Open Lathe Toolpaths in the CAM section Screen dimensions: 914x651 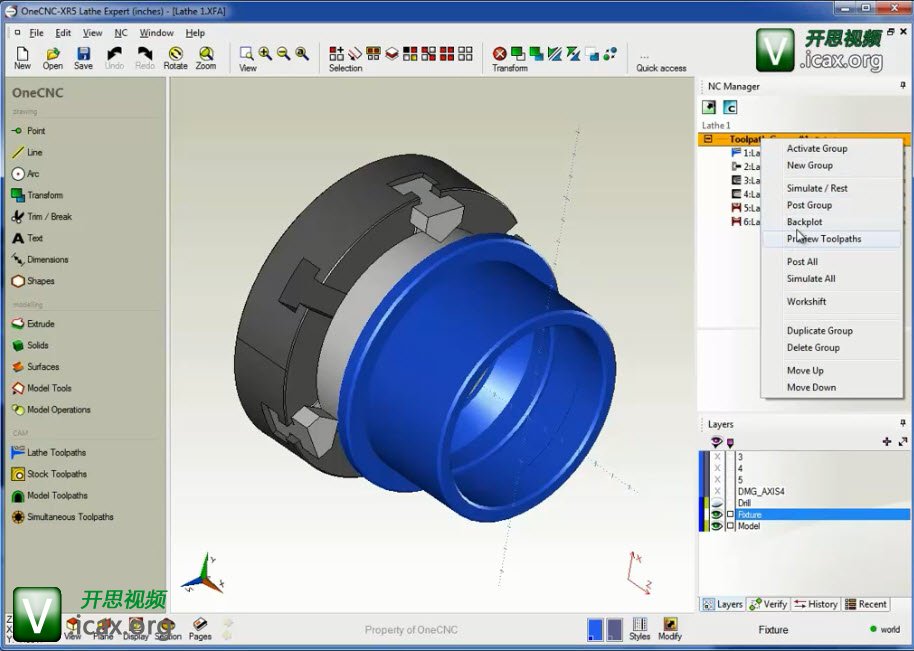tap(55, 452)
